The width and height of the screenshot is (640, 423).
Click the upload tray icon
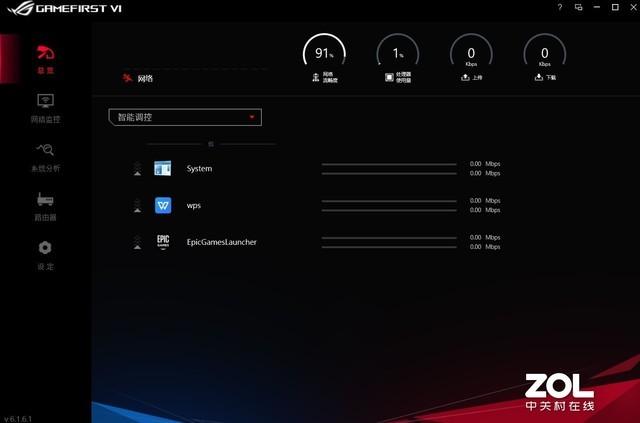pos(465,77)
